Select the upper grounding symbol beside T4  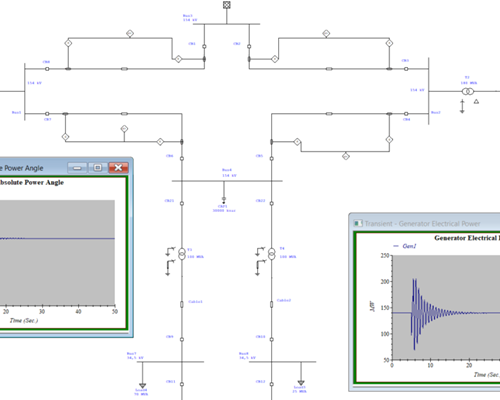tap(260, 251)
